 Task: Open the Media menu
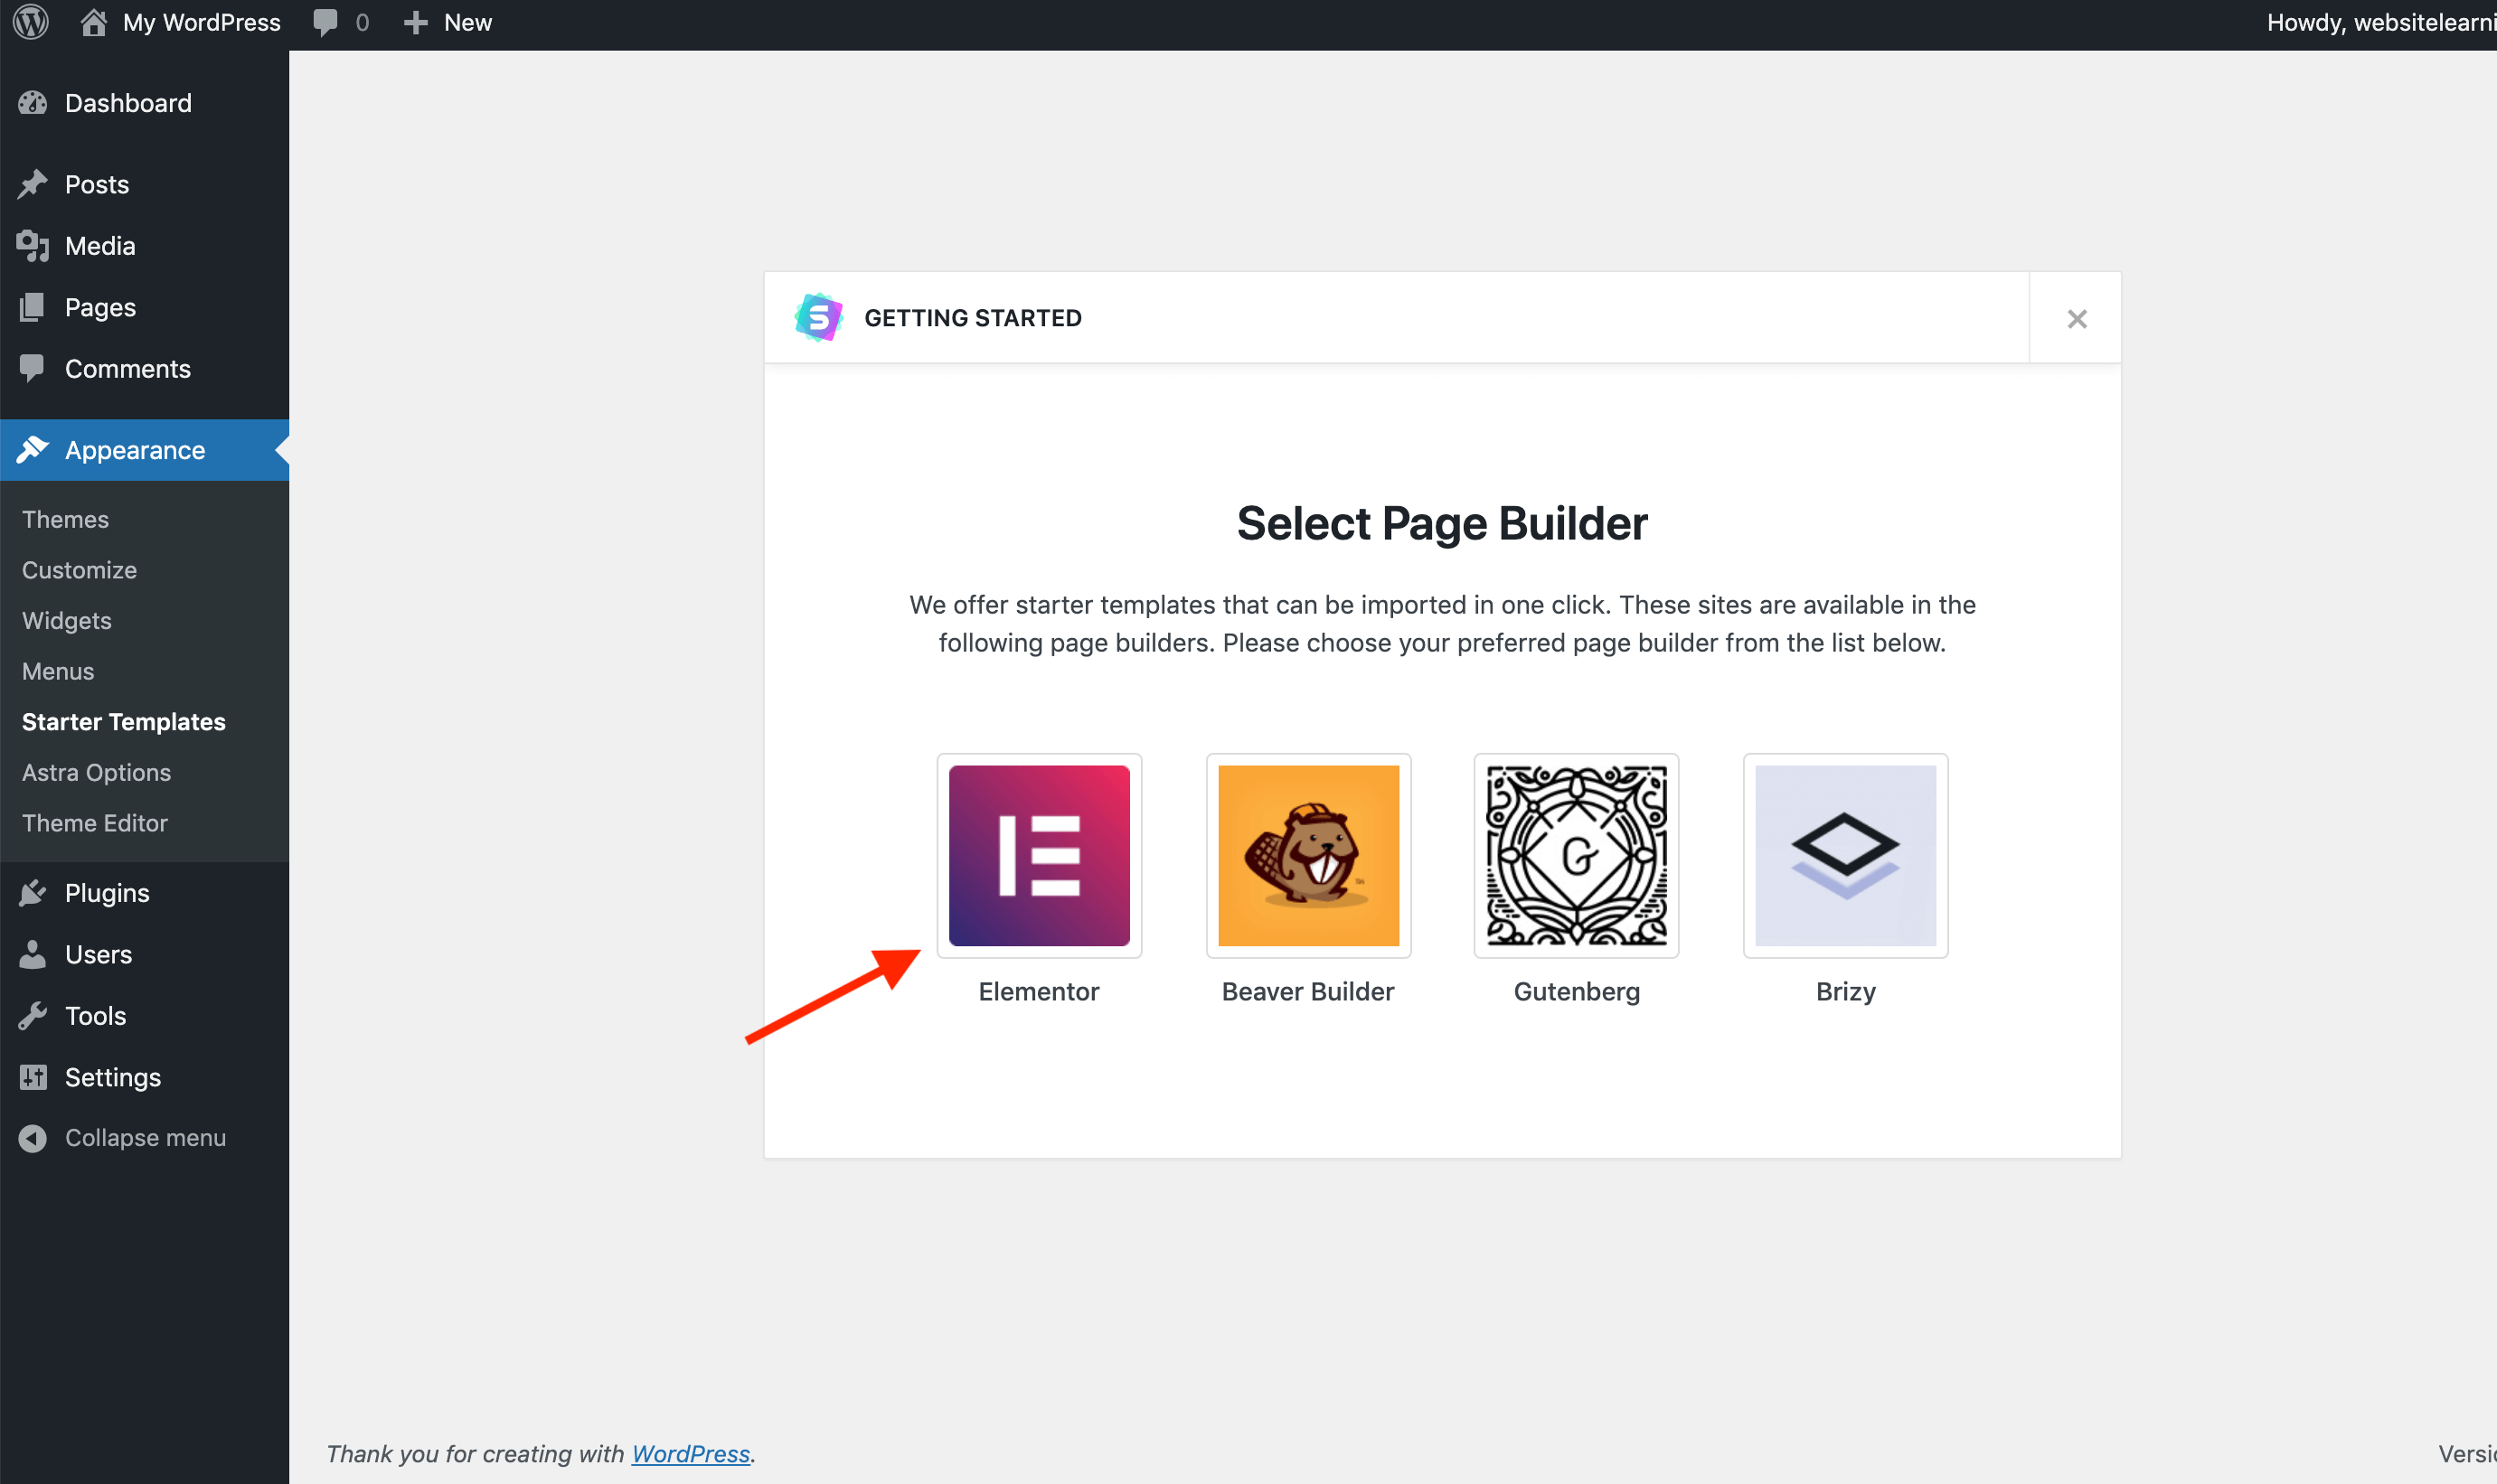[x=145, y=246]
